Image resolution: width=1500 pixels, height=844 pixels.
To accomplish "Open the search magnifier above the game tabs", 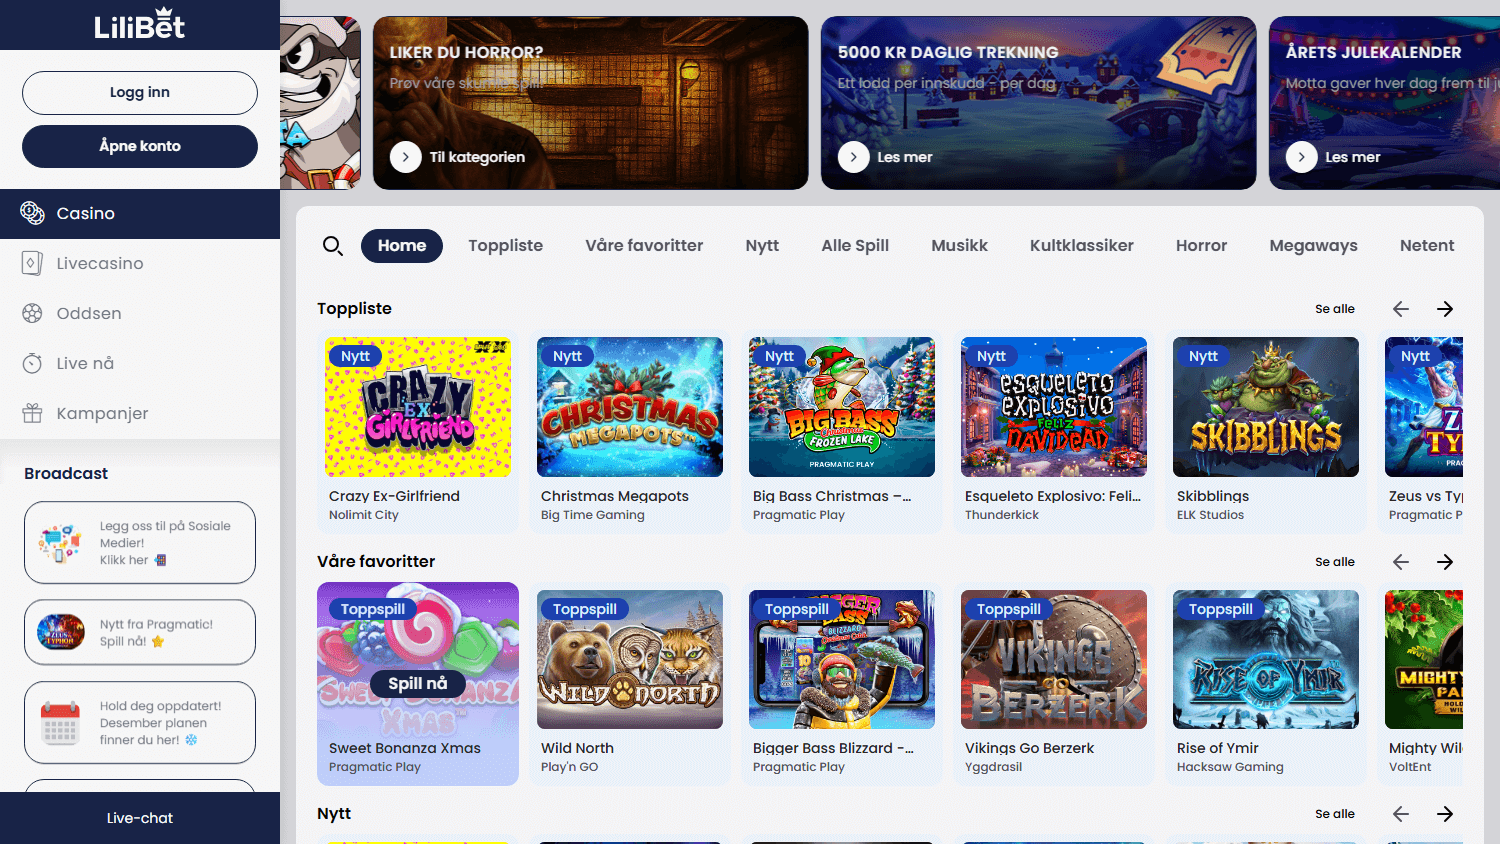I will pyautogui.click(x=333, y=245).
